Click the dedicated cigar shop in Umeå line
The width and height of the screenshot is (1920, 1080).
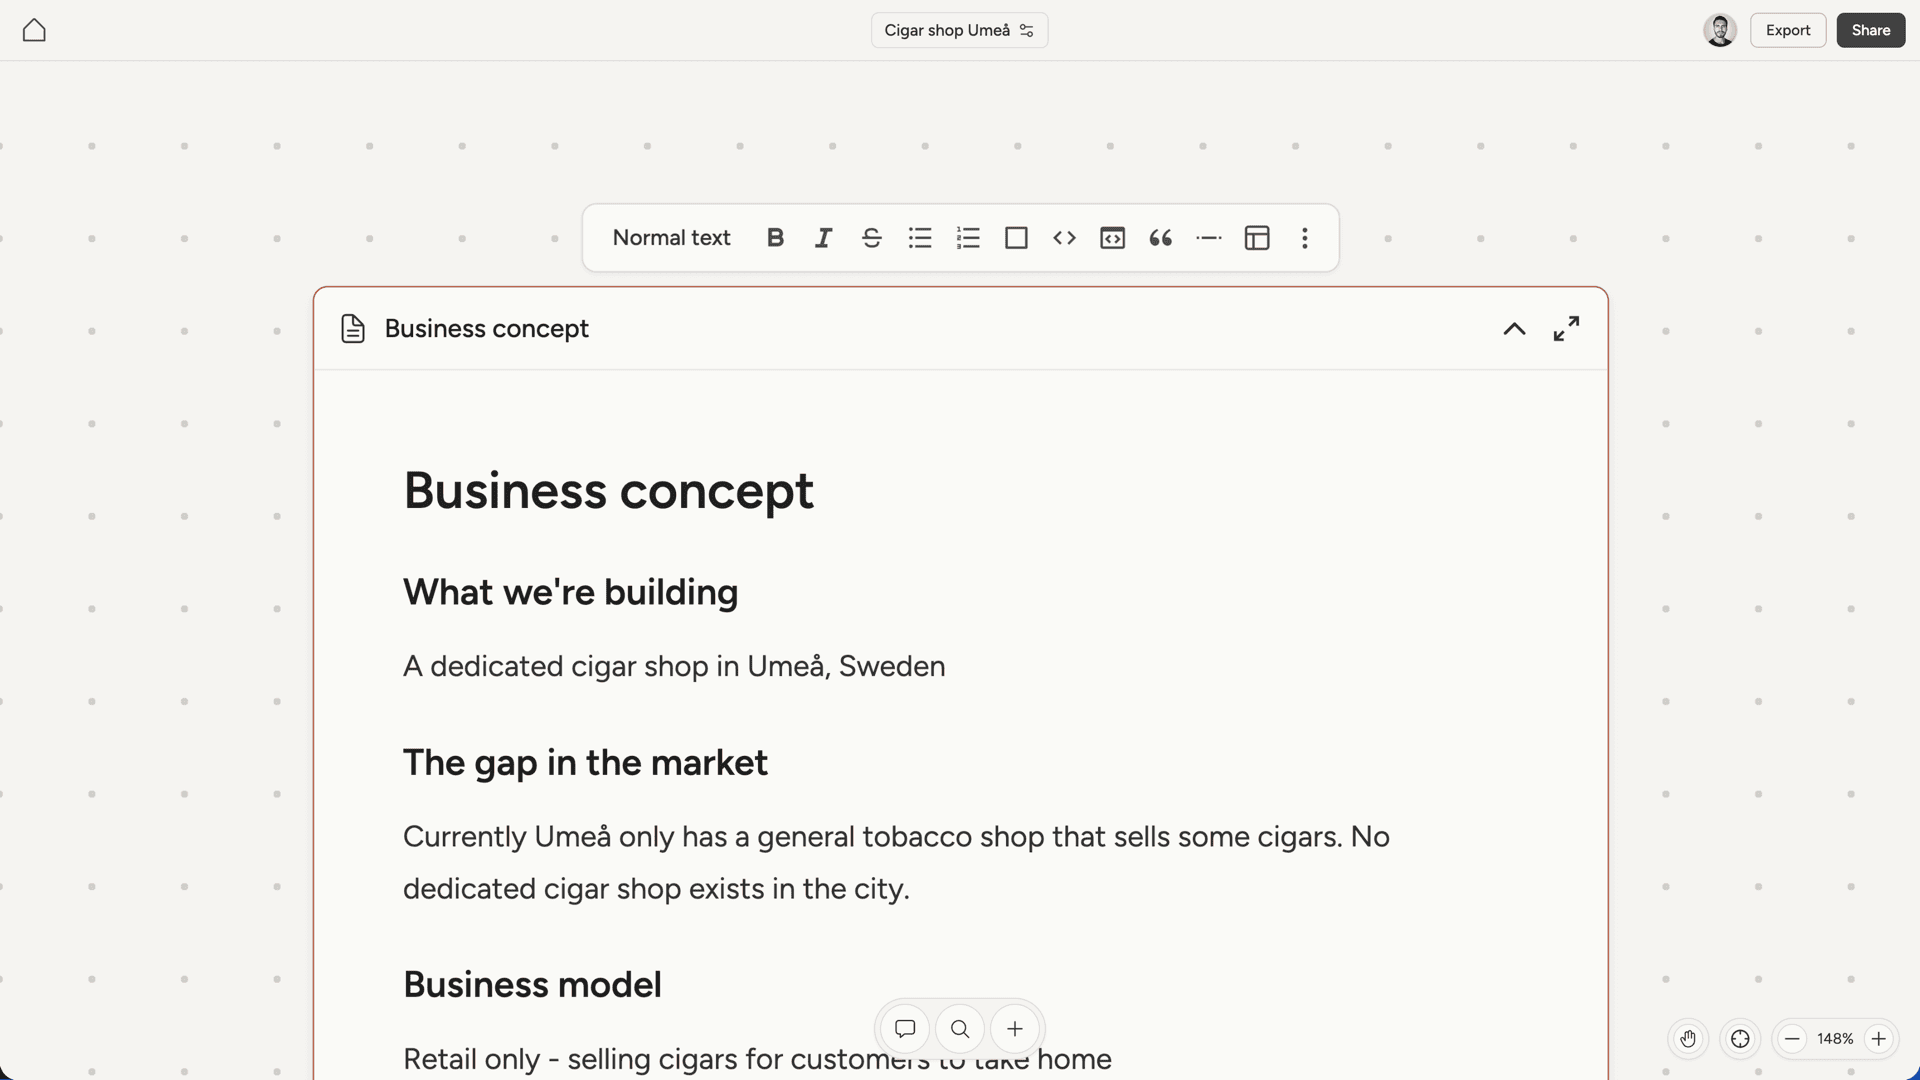[673, 666]
